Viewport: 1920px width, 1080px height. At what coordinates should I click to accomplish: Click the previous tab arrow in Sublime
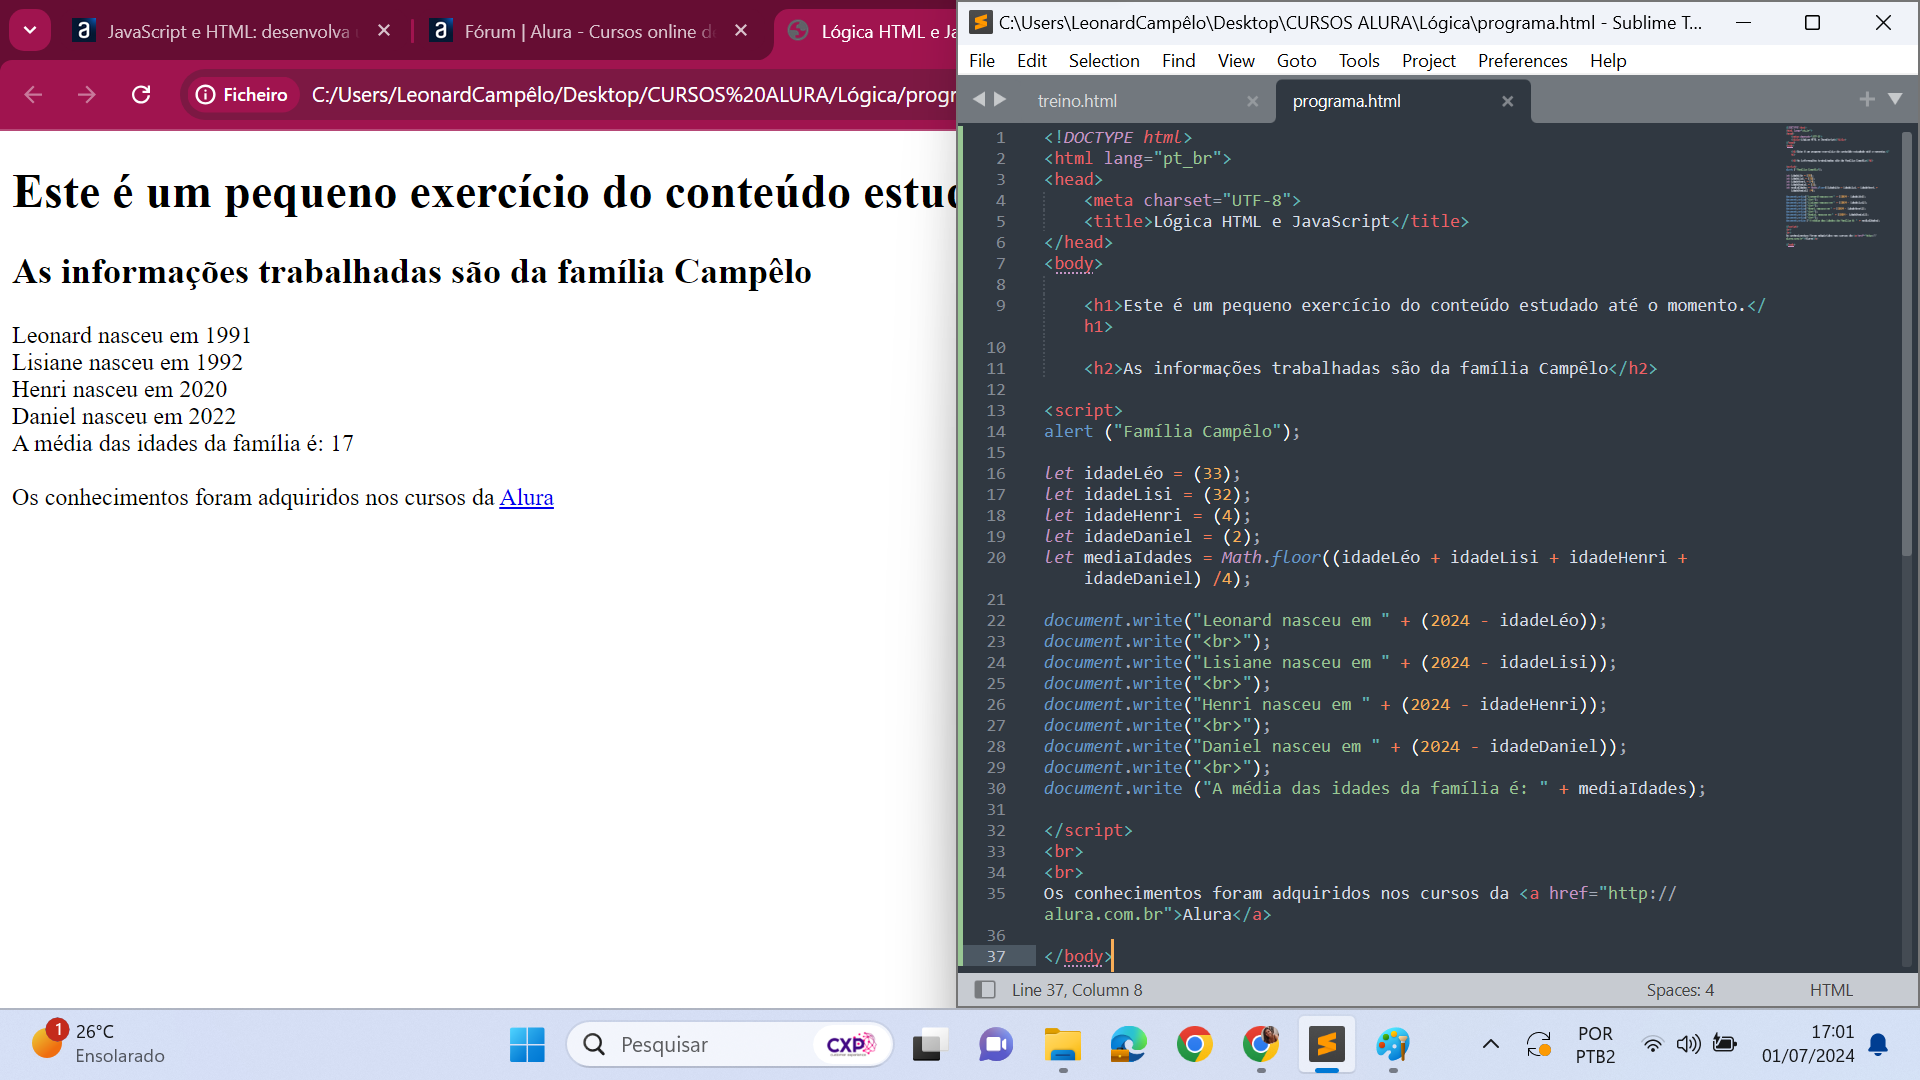(x=979, y=99)
